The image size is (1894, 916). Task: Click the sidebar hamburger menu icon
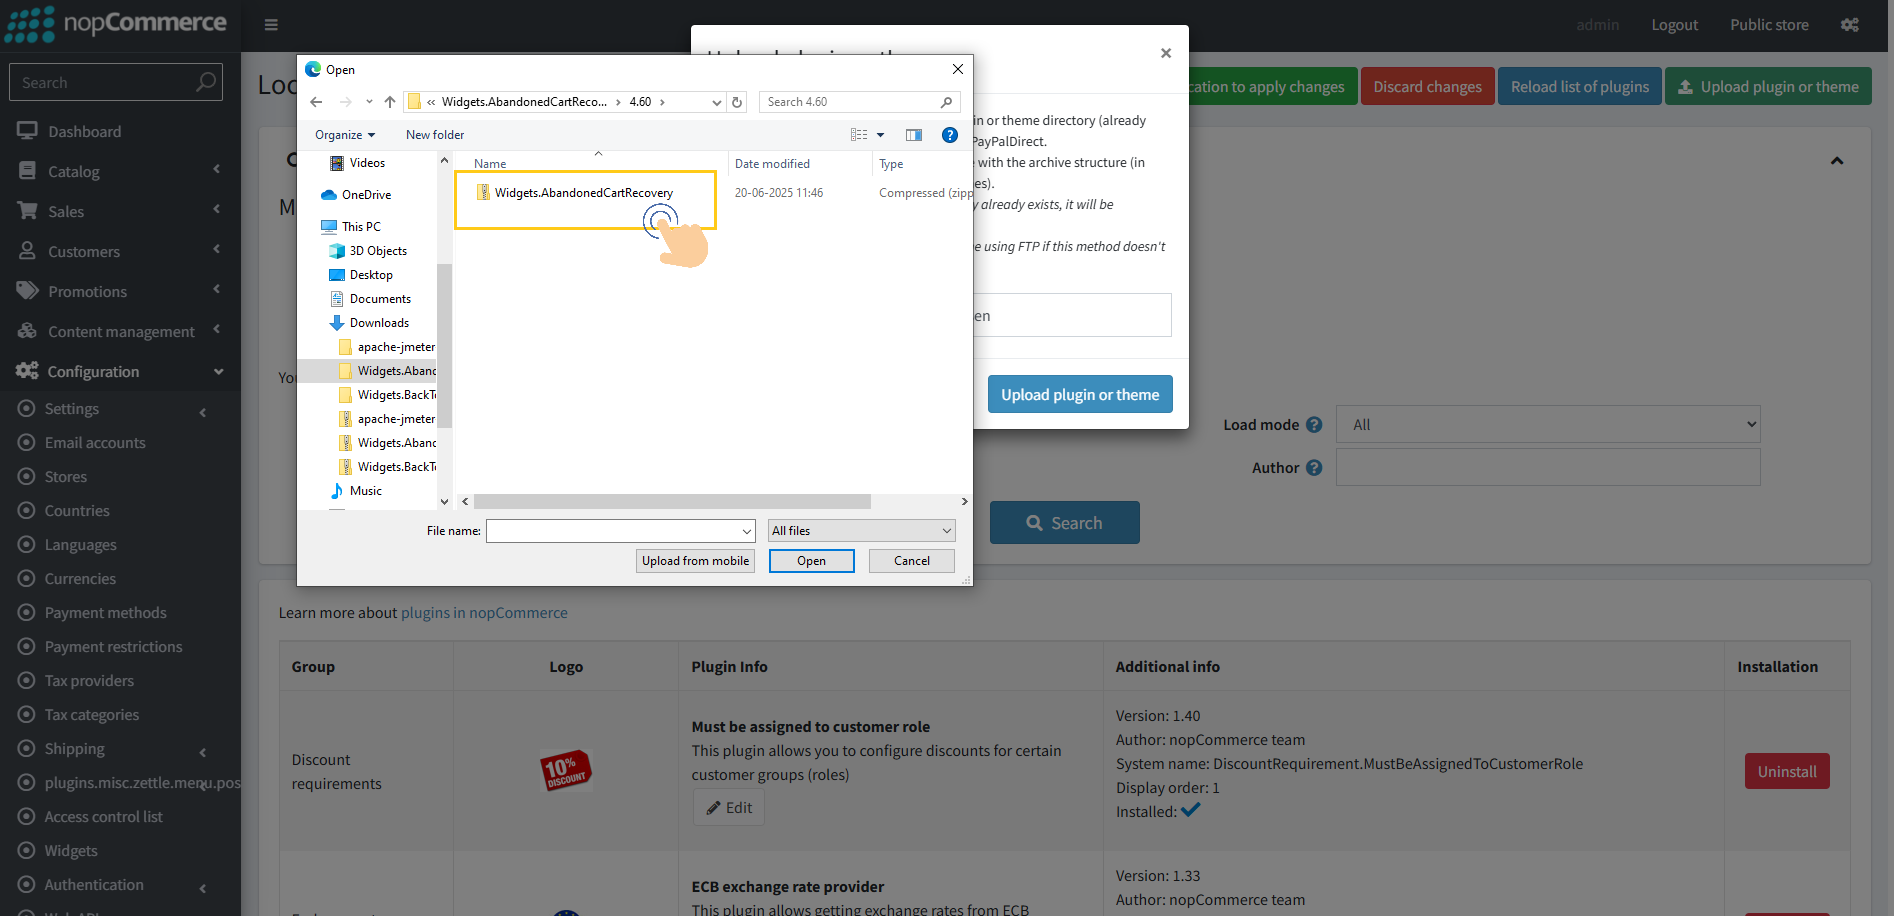271,25
